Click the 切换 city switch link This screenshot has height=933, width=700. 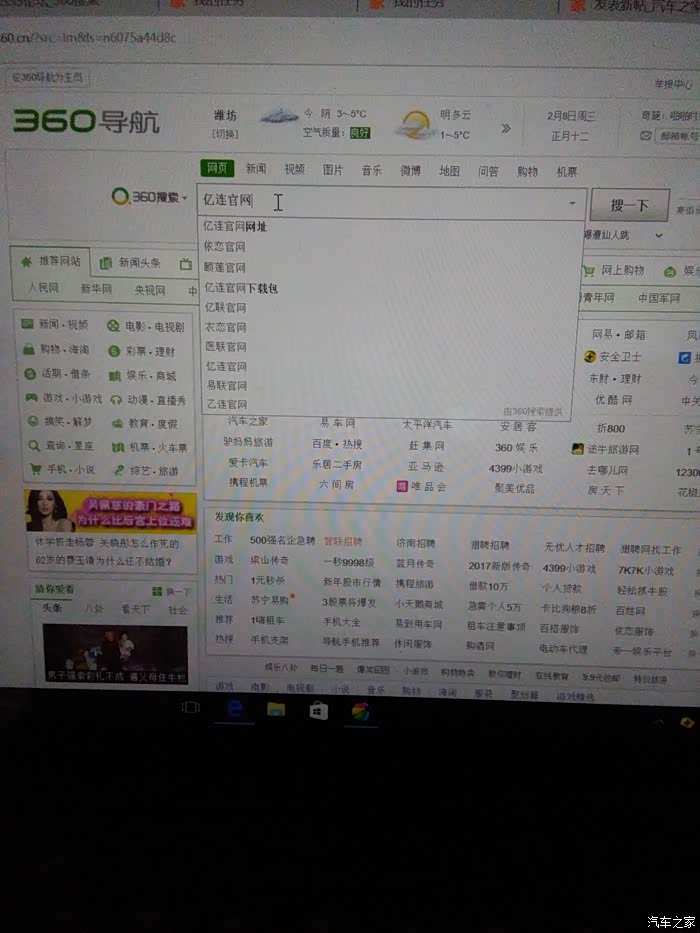[225, 134]
